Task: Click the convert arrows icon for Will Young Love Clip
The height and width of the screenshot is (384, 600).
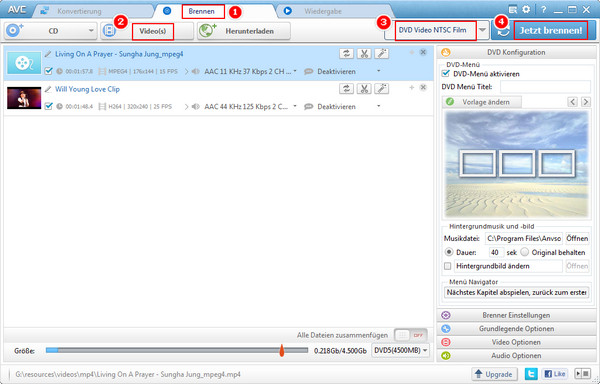Action: [x=346, y=89]
